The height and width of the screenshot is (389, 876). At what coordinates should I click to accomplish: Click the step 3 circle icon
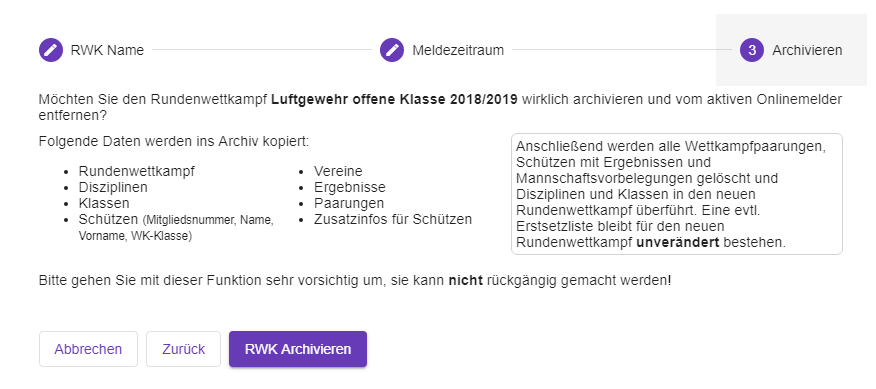[x=752, y=50]
